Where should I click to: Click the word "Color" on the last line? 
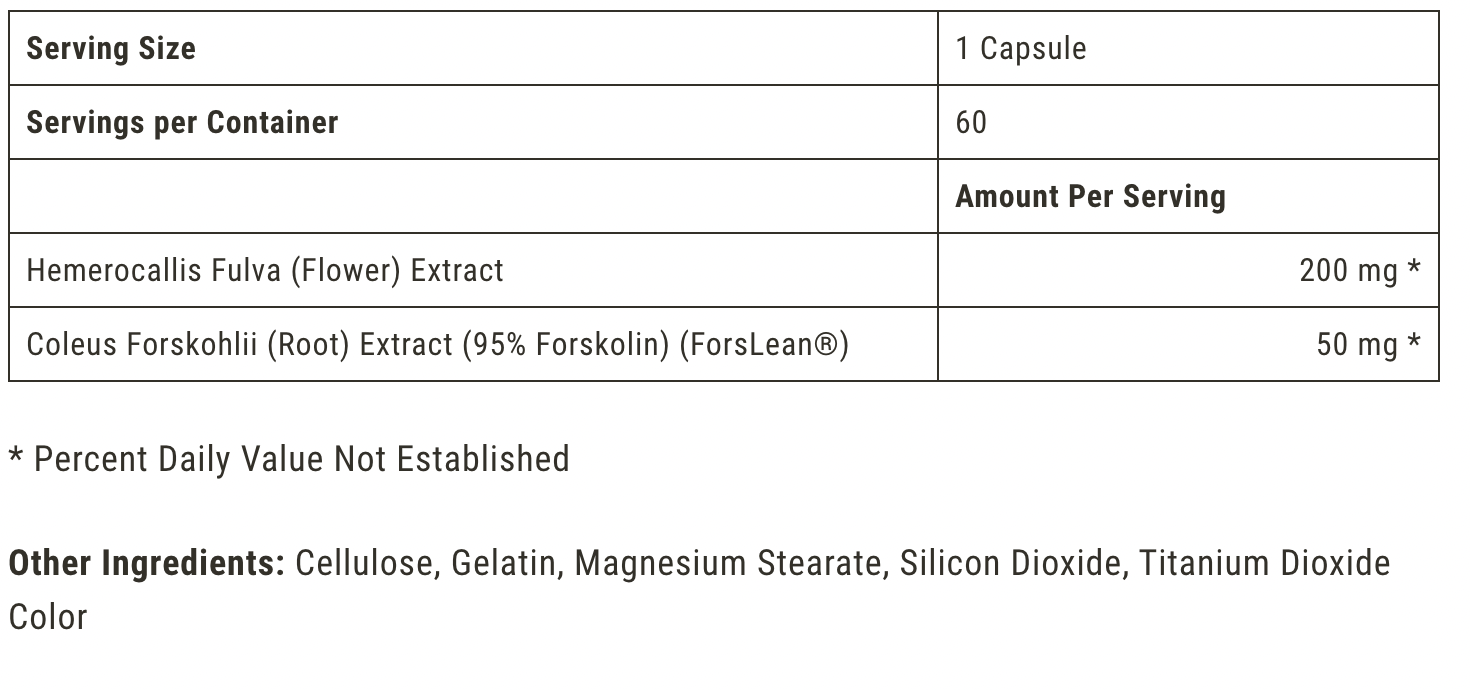[x=48, y=617]
